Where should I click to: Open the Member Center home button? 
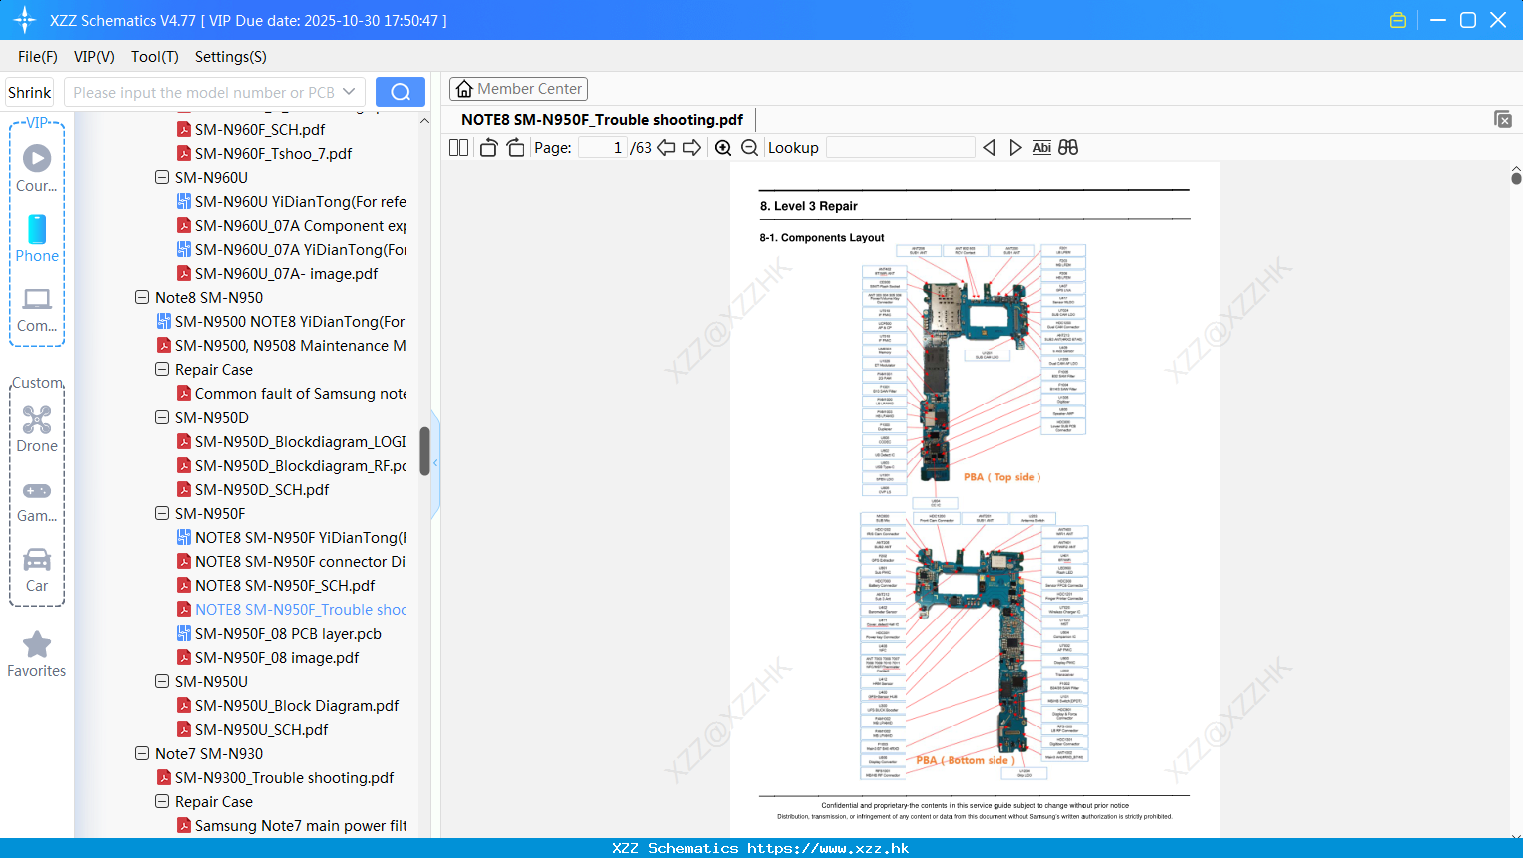pyautogui.click(x=518, y=89)
